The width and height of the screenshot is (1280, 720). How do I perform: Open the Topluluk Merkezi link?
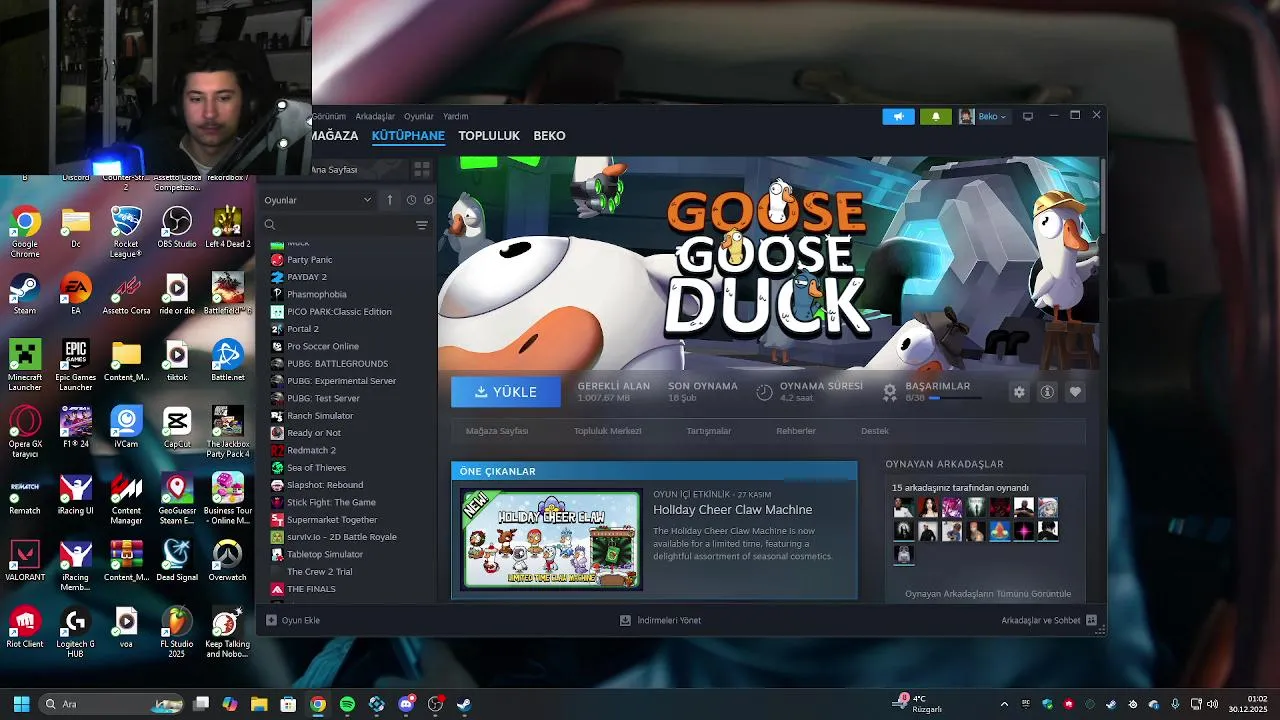click(x=607, y=431)
